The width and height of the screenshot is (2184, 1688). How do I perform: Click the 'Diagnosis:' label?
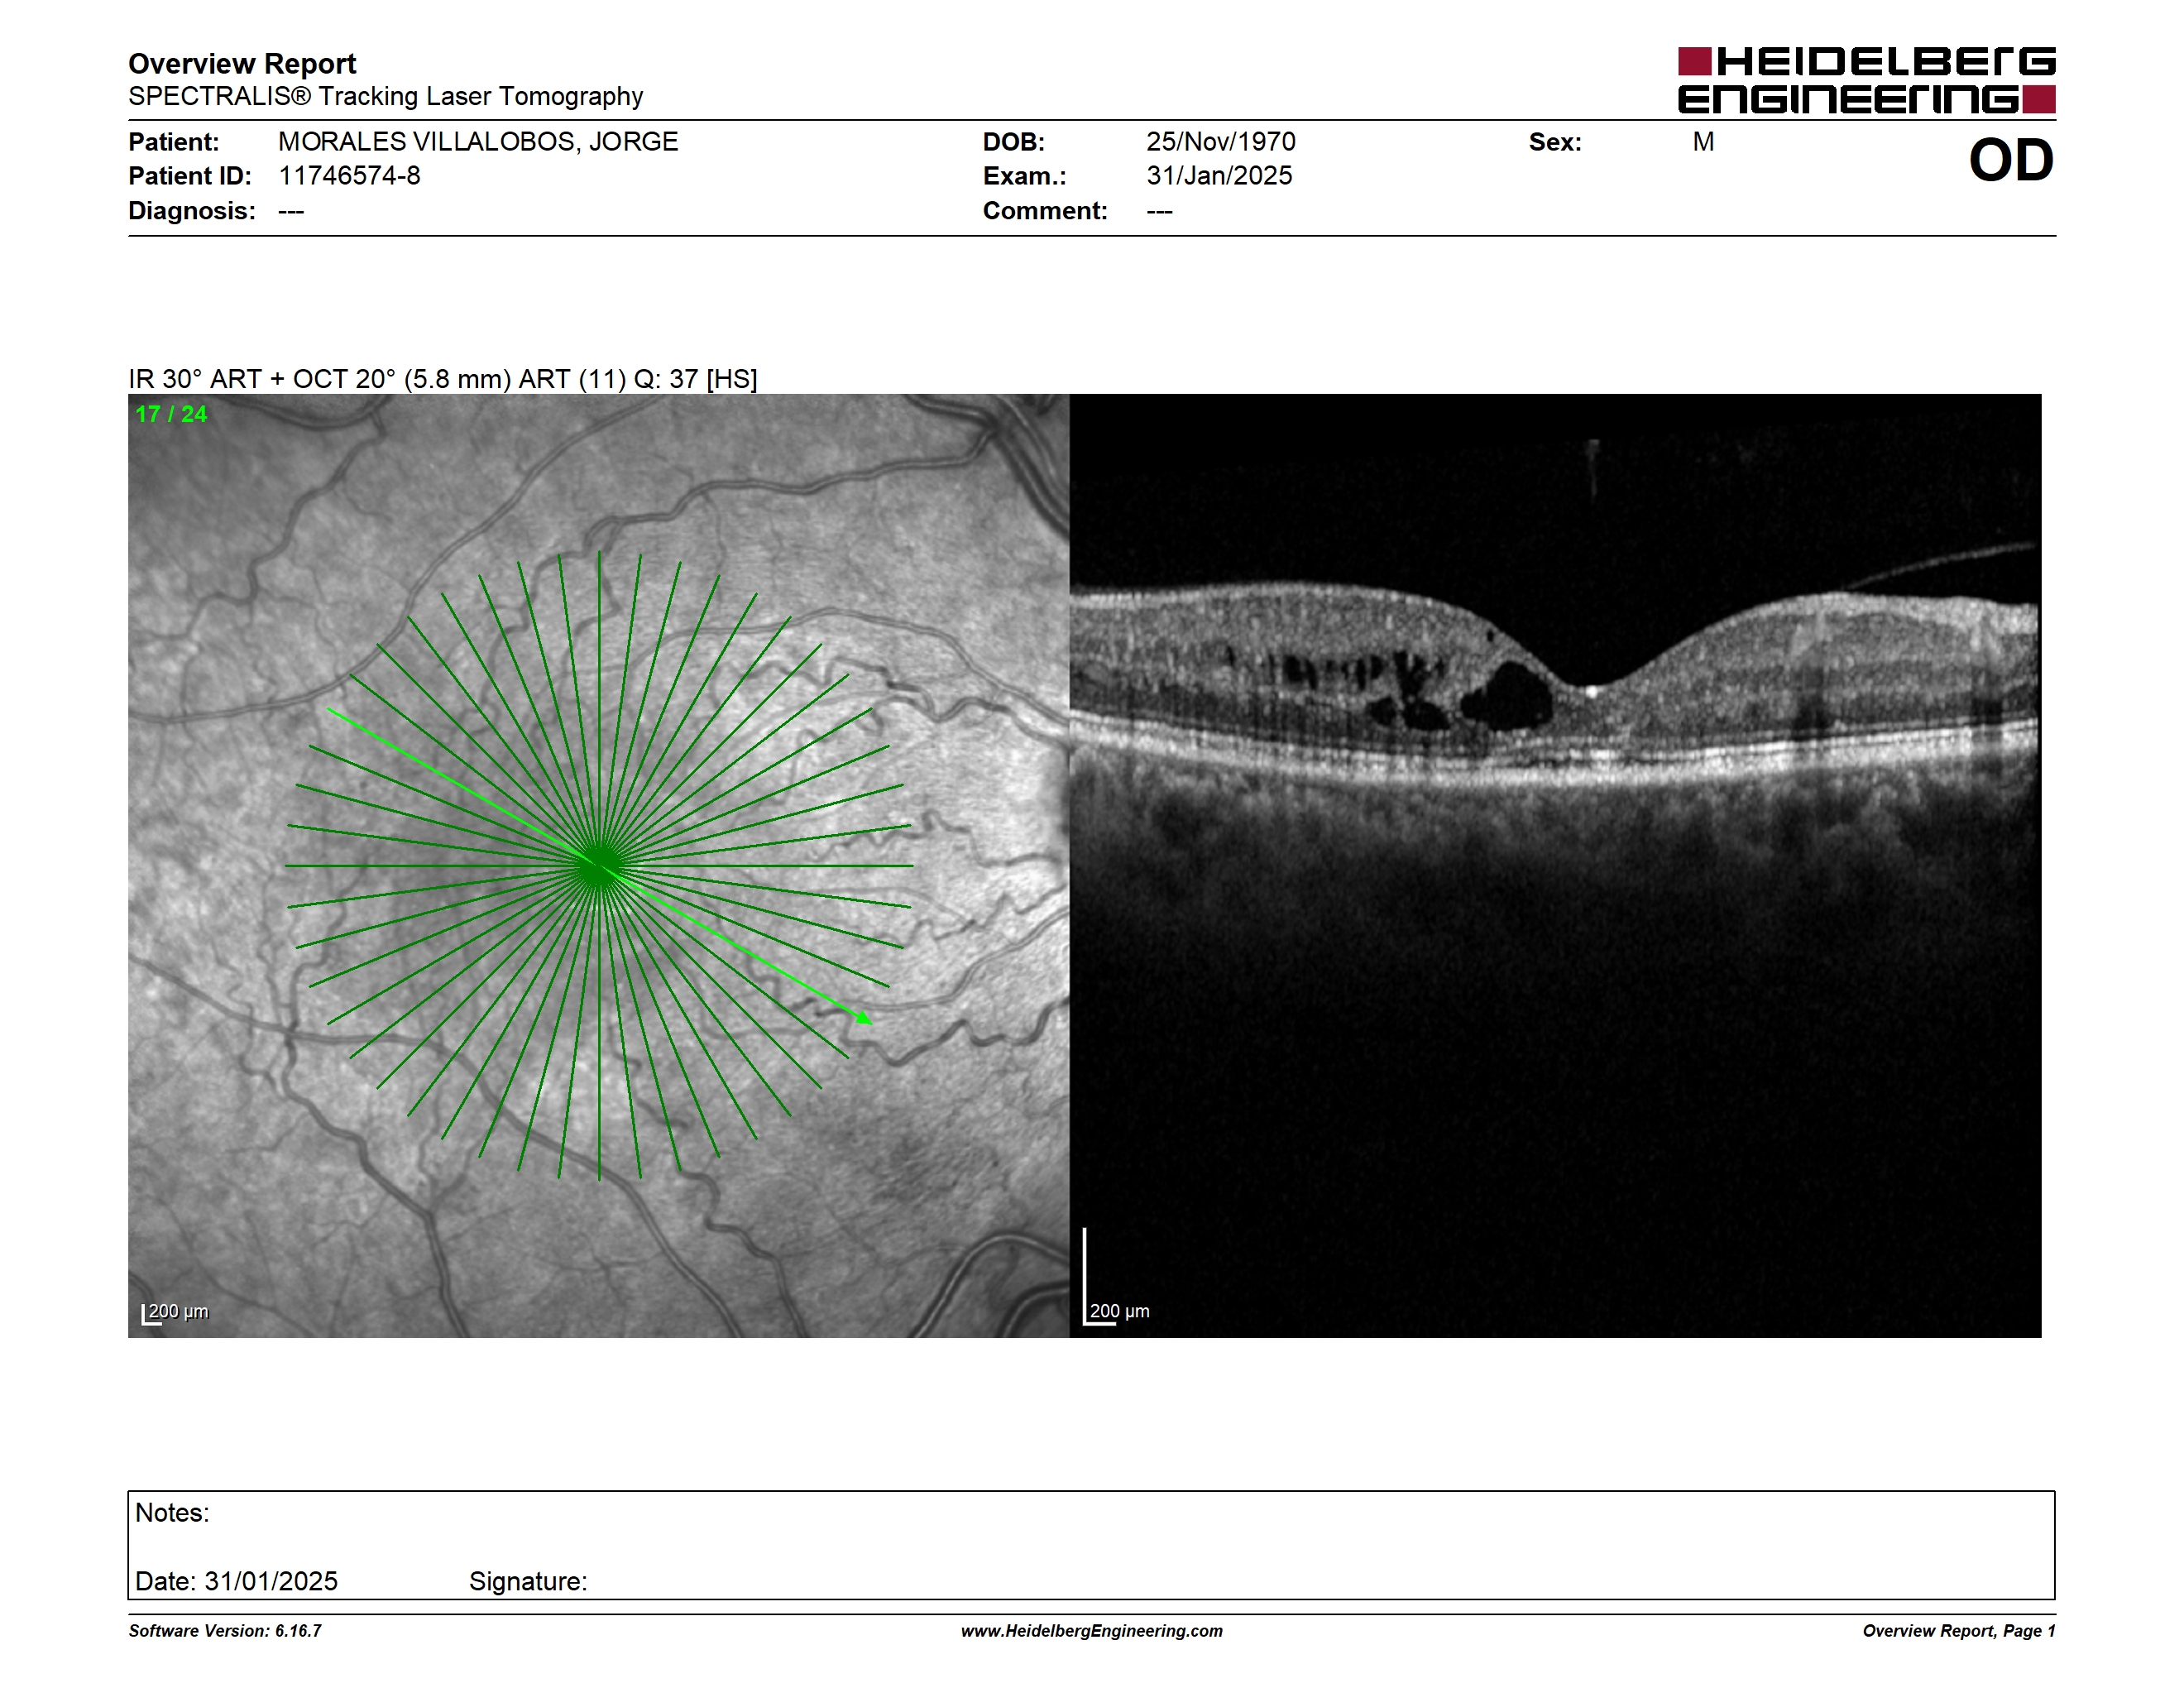point(192,211)
